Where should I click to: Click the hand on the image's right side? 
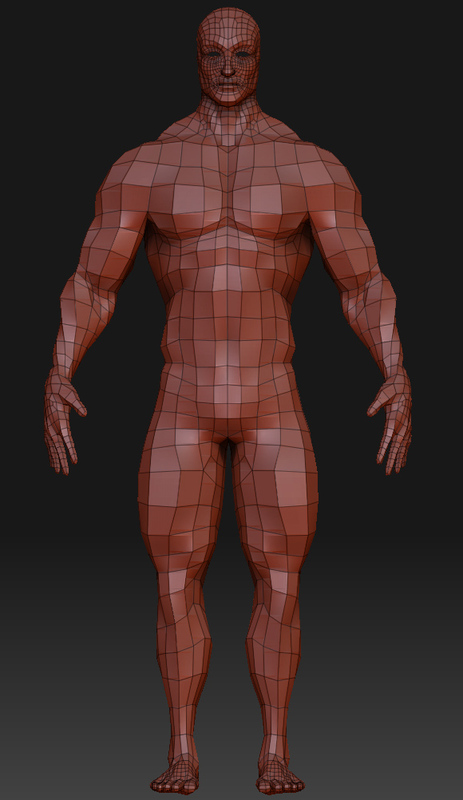(392, 422)
